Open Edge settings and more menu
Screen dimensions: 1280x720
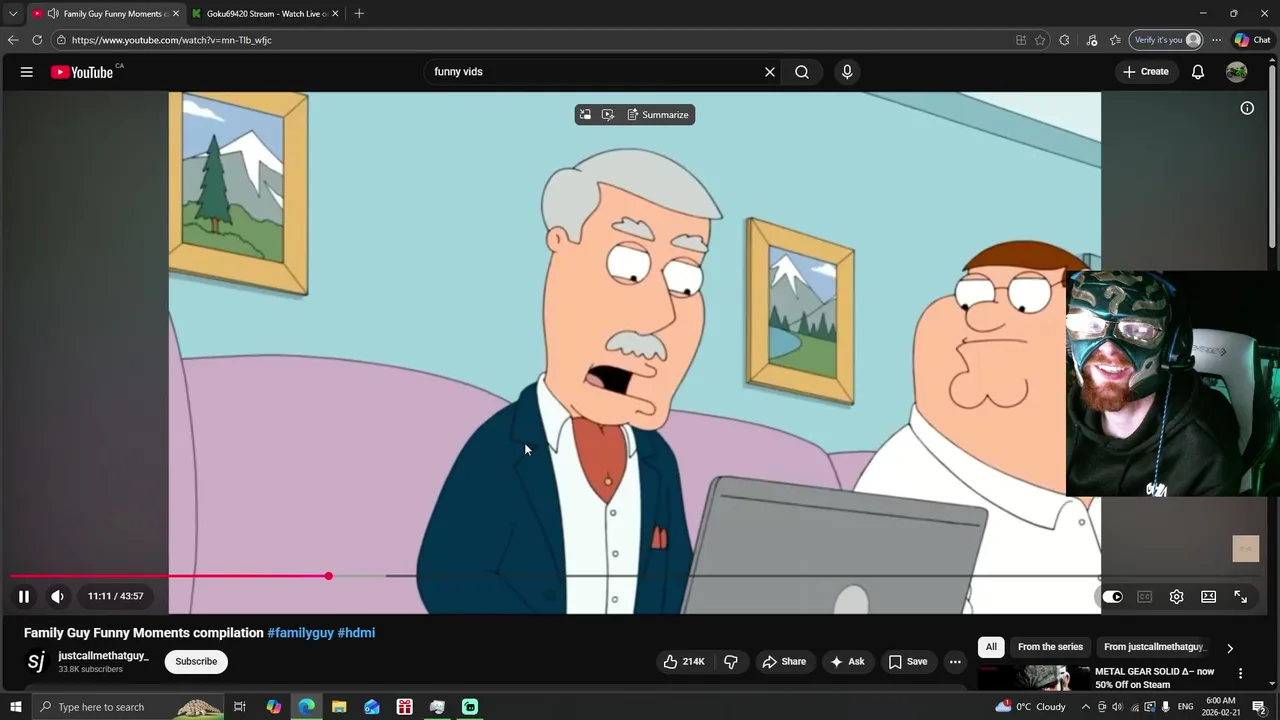tap(1216, 40)
